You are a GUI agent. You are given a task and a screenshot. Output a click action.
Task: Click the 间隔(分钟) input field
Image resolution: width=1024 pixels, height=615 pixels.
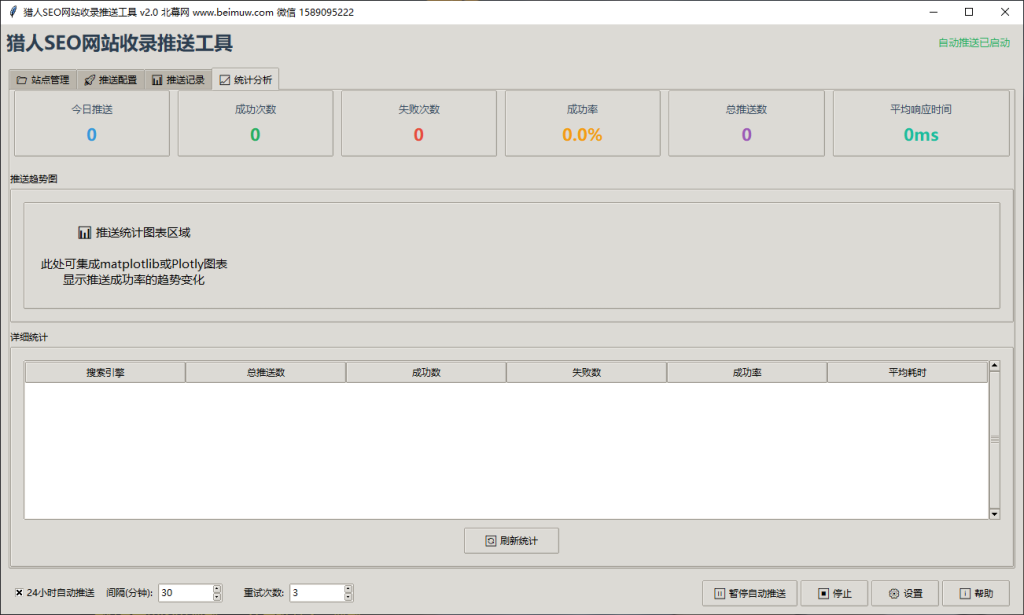tap(185, 593)
